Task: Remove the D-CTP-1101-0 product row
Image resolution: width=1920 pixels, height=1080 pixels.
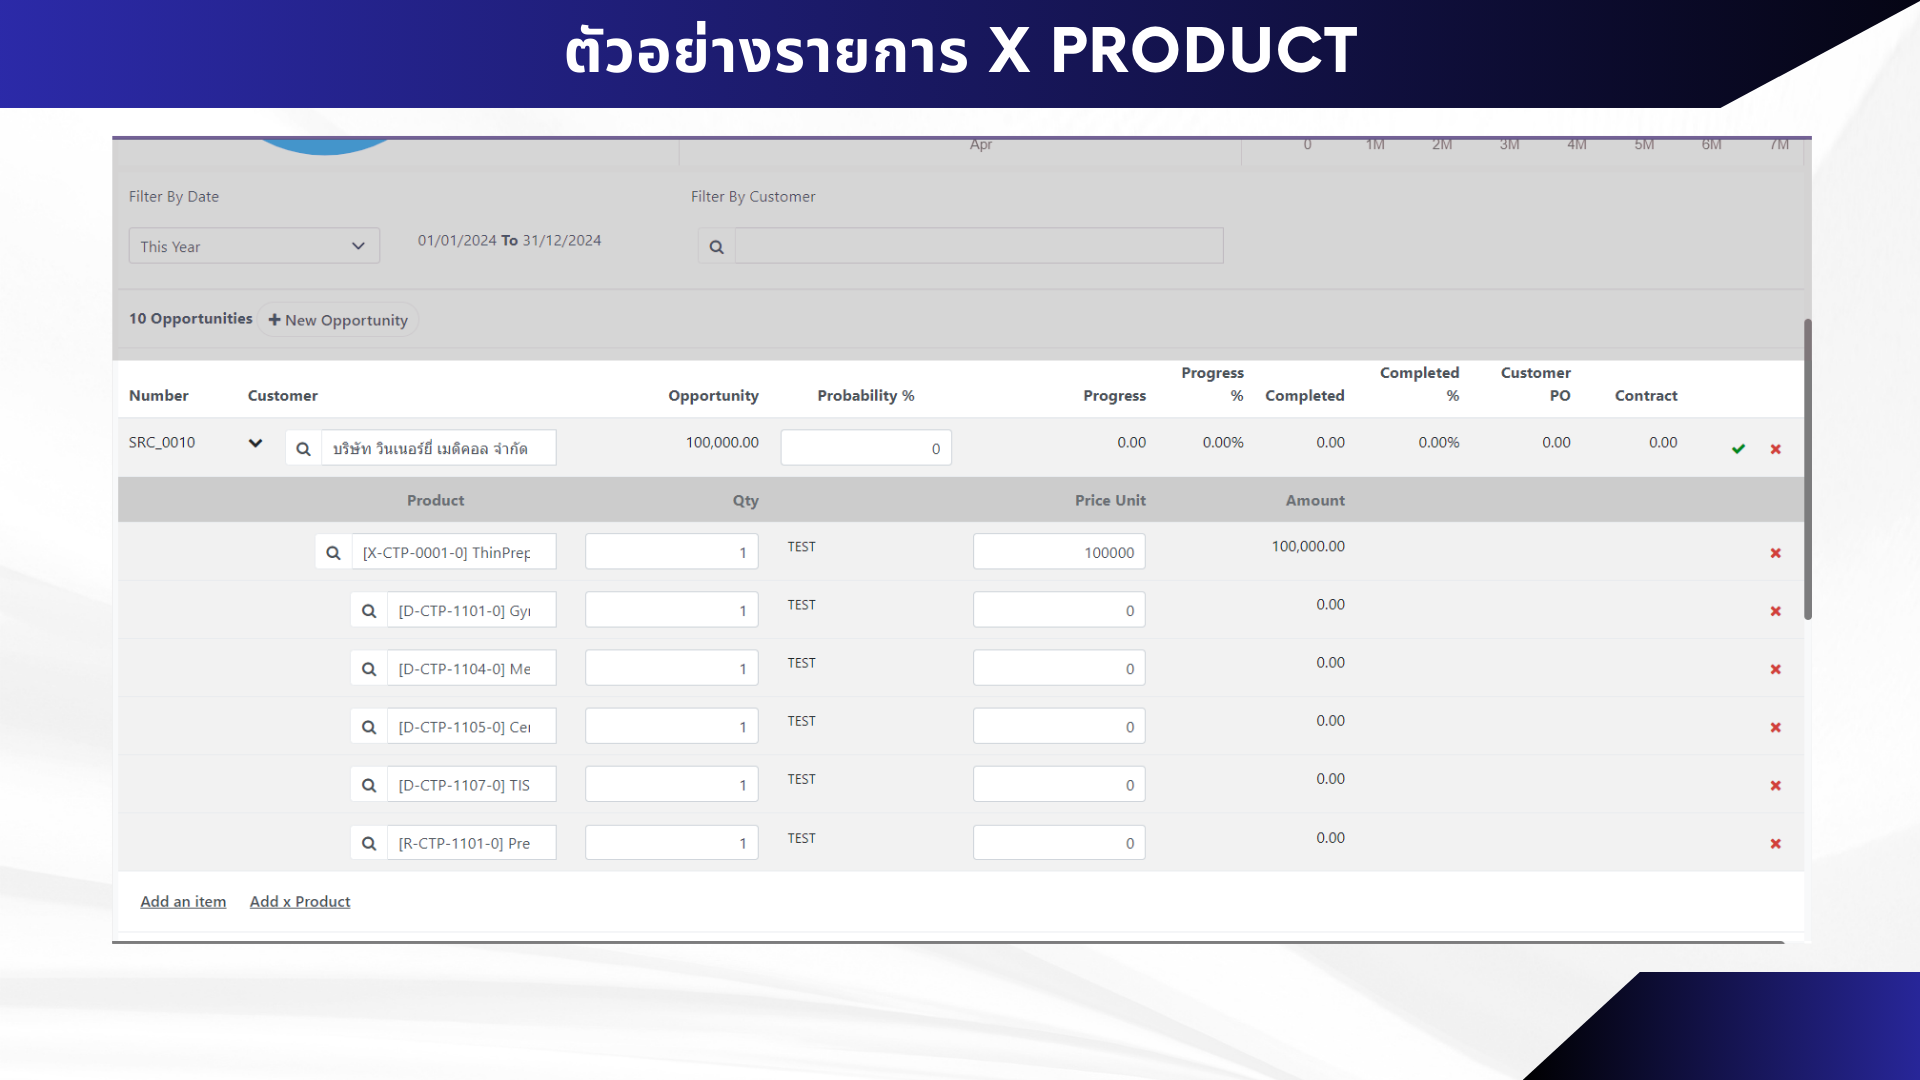Action: [1776, 611]
